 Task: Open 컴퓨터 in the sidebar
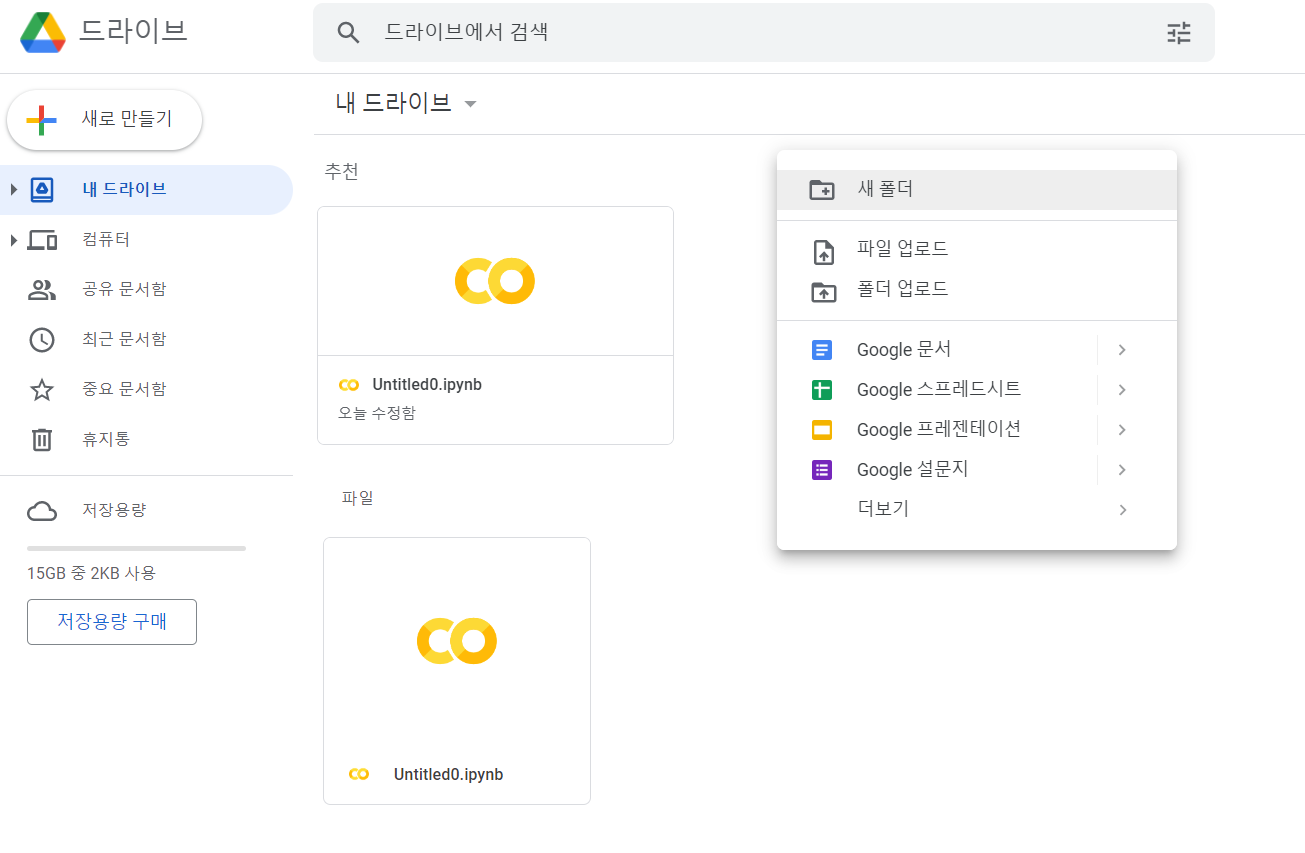click(146, 240)
